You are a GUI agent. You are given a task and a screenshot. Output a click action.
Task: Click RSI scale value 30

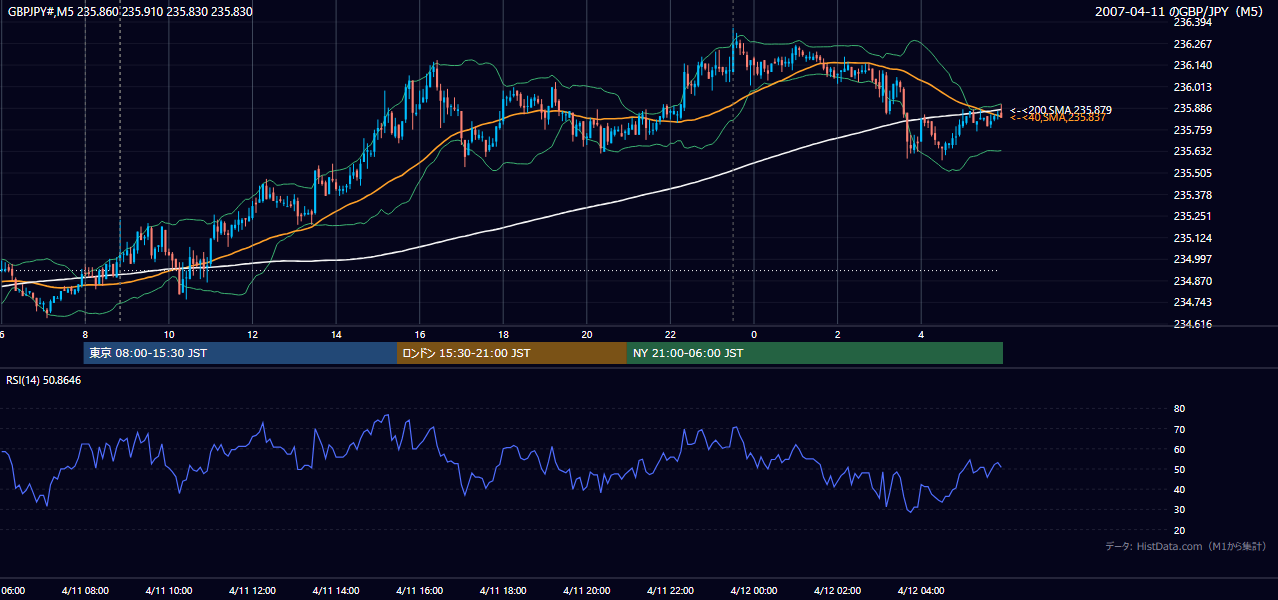(1180, 510)
